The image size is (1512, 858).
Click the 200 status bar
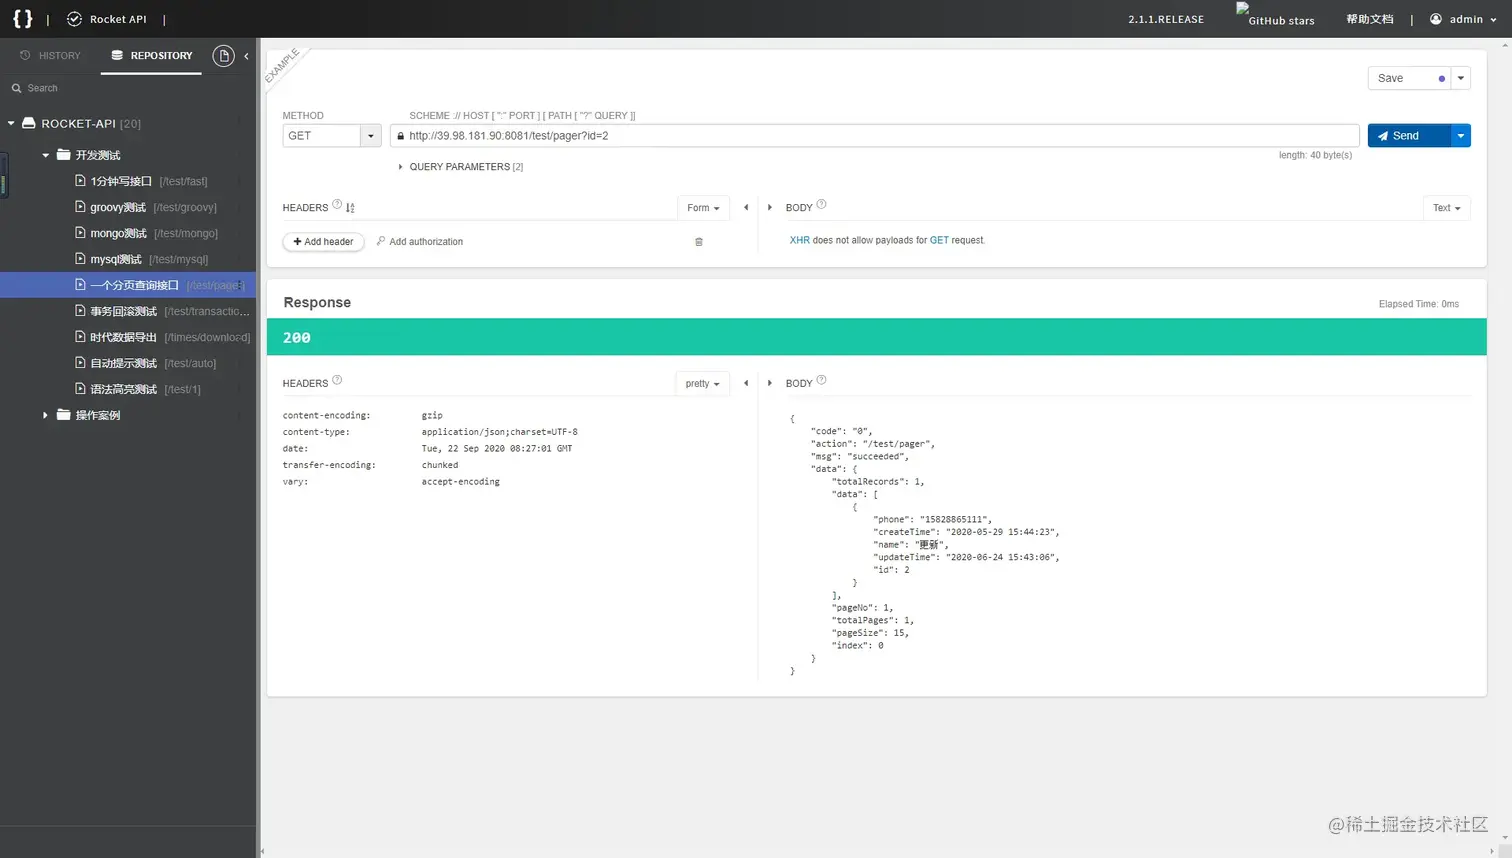tap(876, 337)
